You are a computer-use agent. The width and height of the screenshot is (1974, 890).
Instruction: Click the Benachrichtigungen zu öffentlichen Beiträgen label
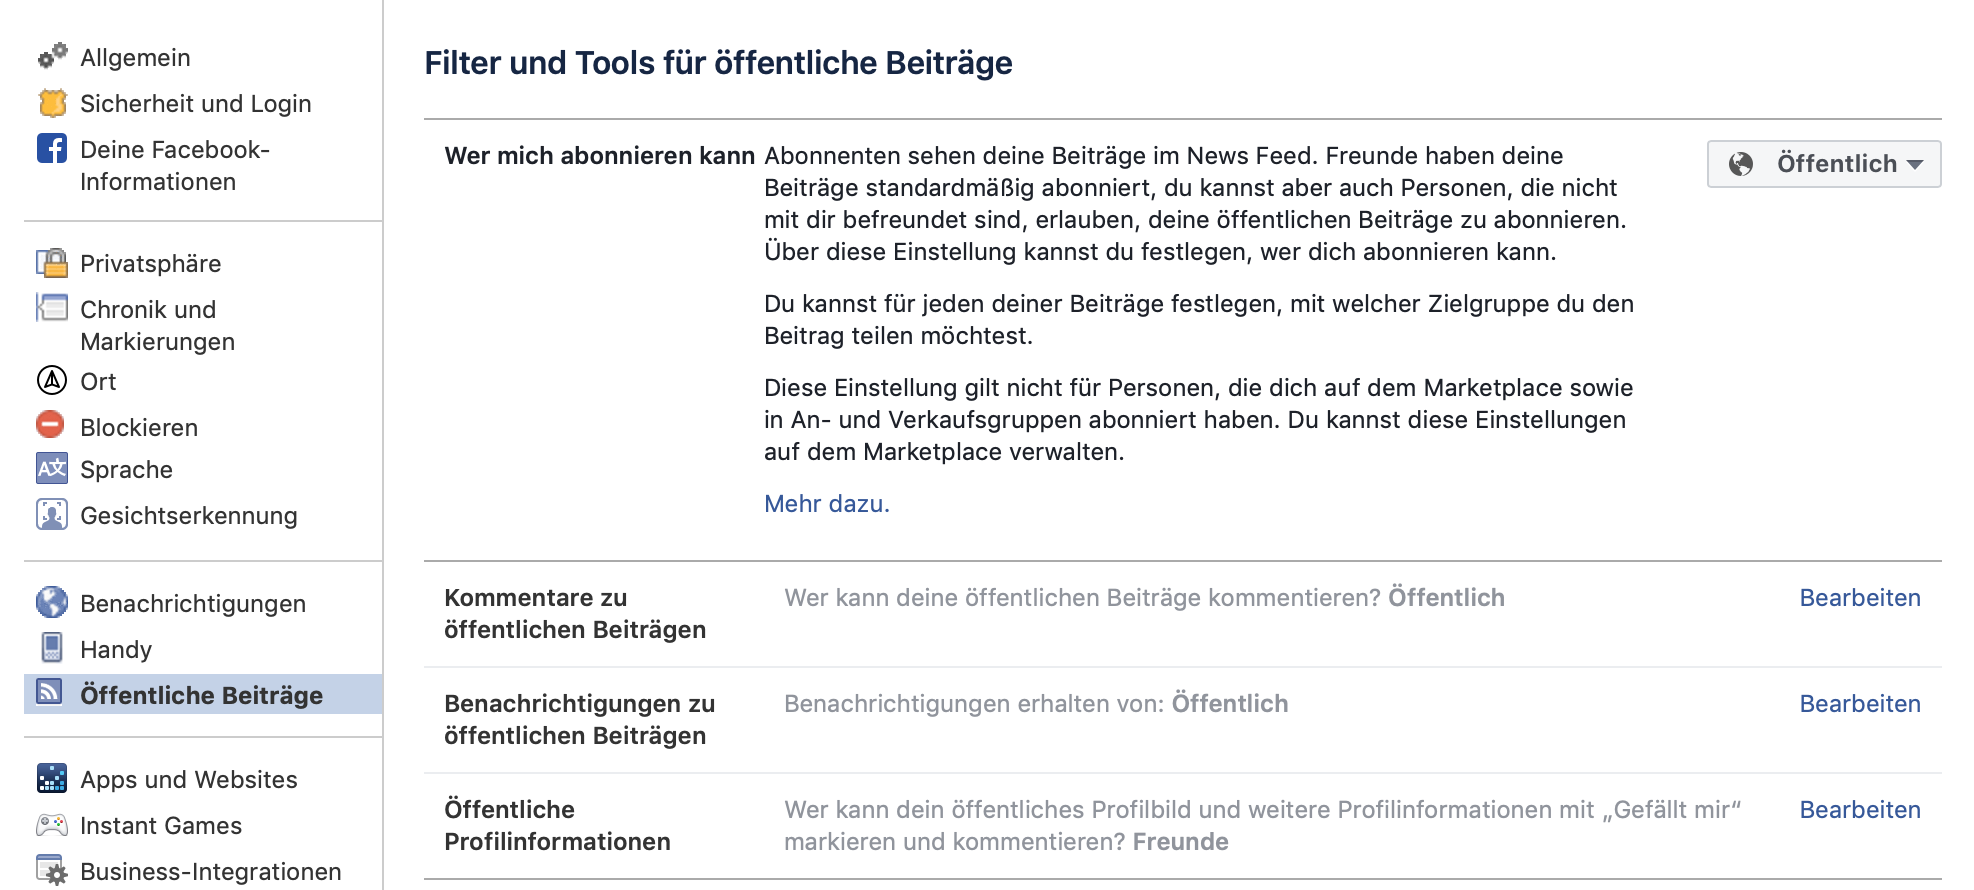(580, 720)
